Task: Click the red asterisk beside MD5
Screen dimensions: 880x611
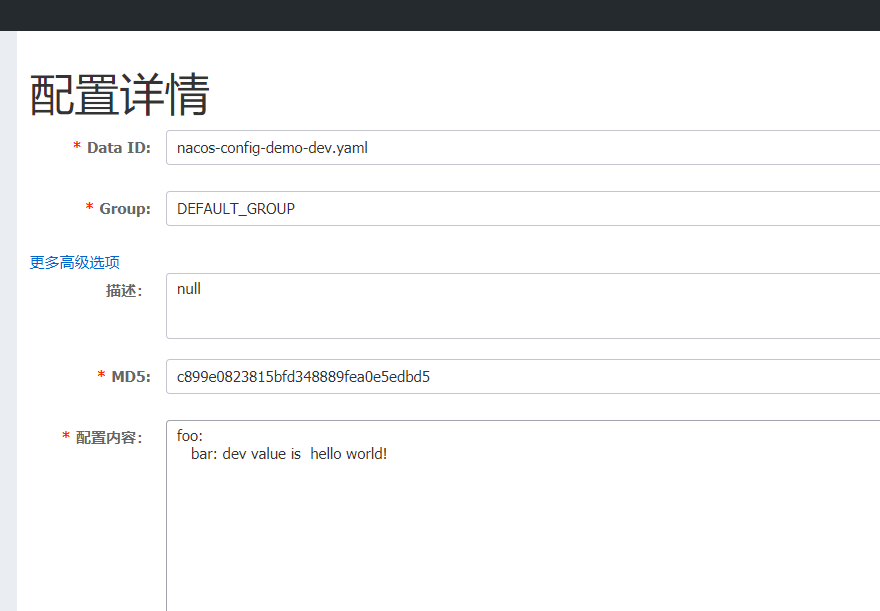Action: click(x=102, y=375)
